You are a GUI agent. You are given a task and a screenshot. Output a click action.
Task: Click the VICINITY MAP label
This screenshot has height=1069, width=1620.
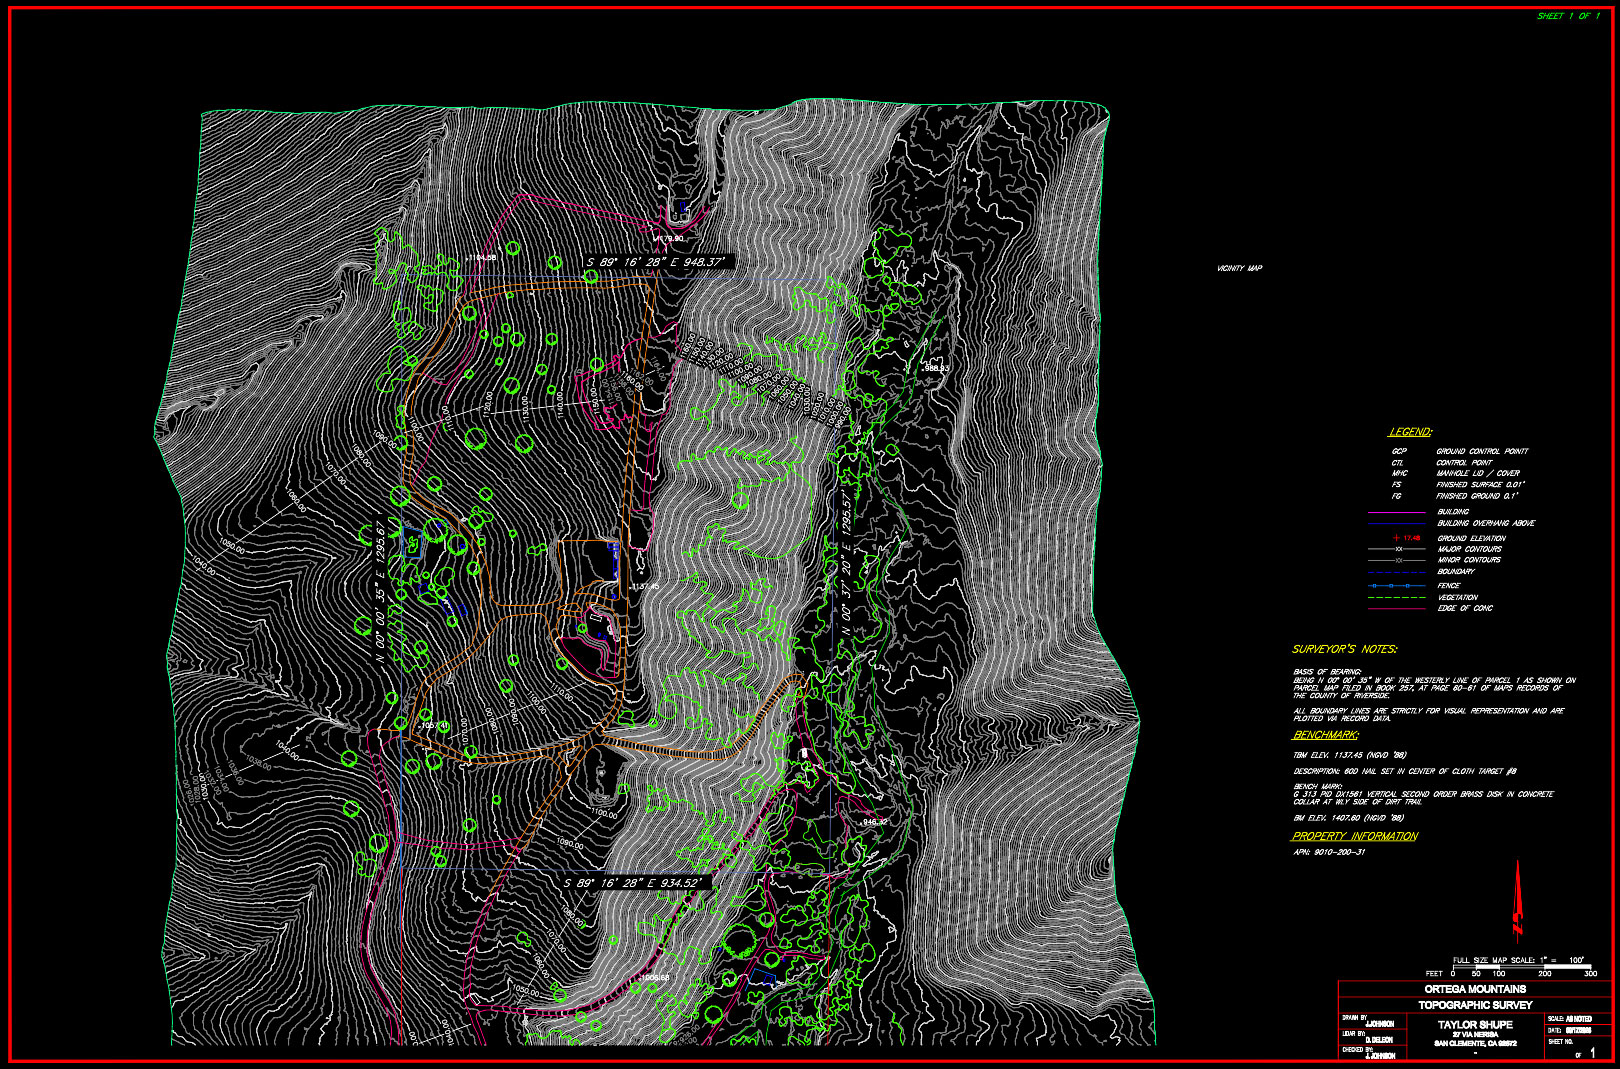click(1239, 268)
